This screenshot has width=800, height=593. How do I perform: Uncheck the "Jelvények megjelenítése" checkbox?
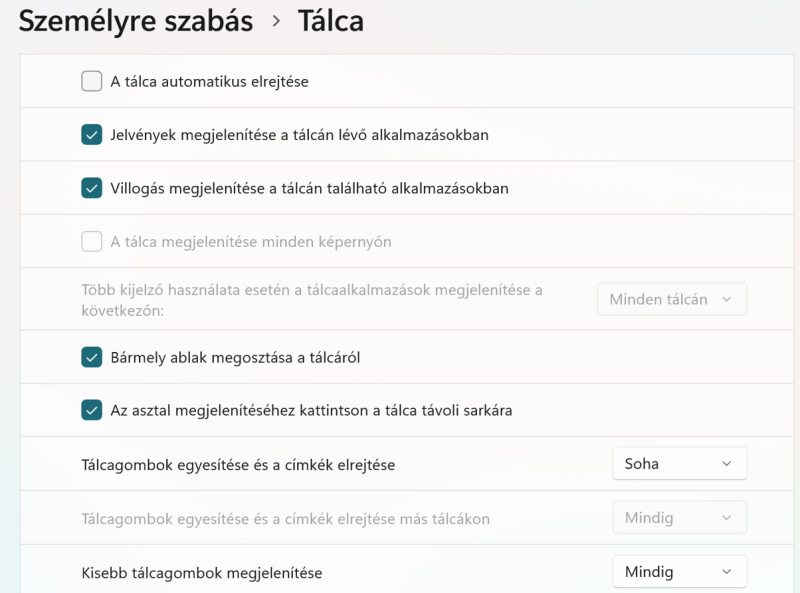[x=92, y=134]
